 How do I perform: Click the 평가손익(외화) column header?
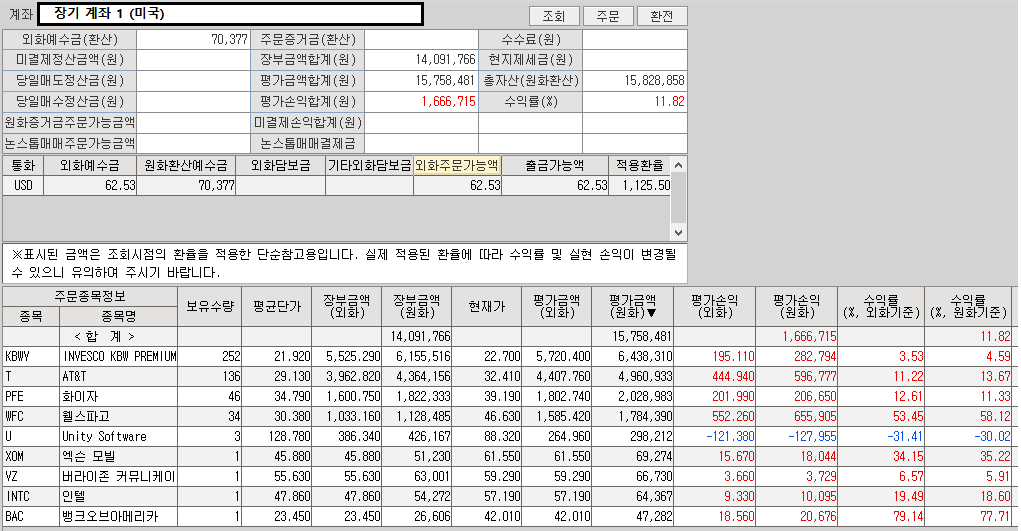pos(714,306)
